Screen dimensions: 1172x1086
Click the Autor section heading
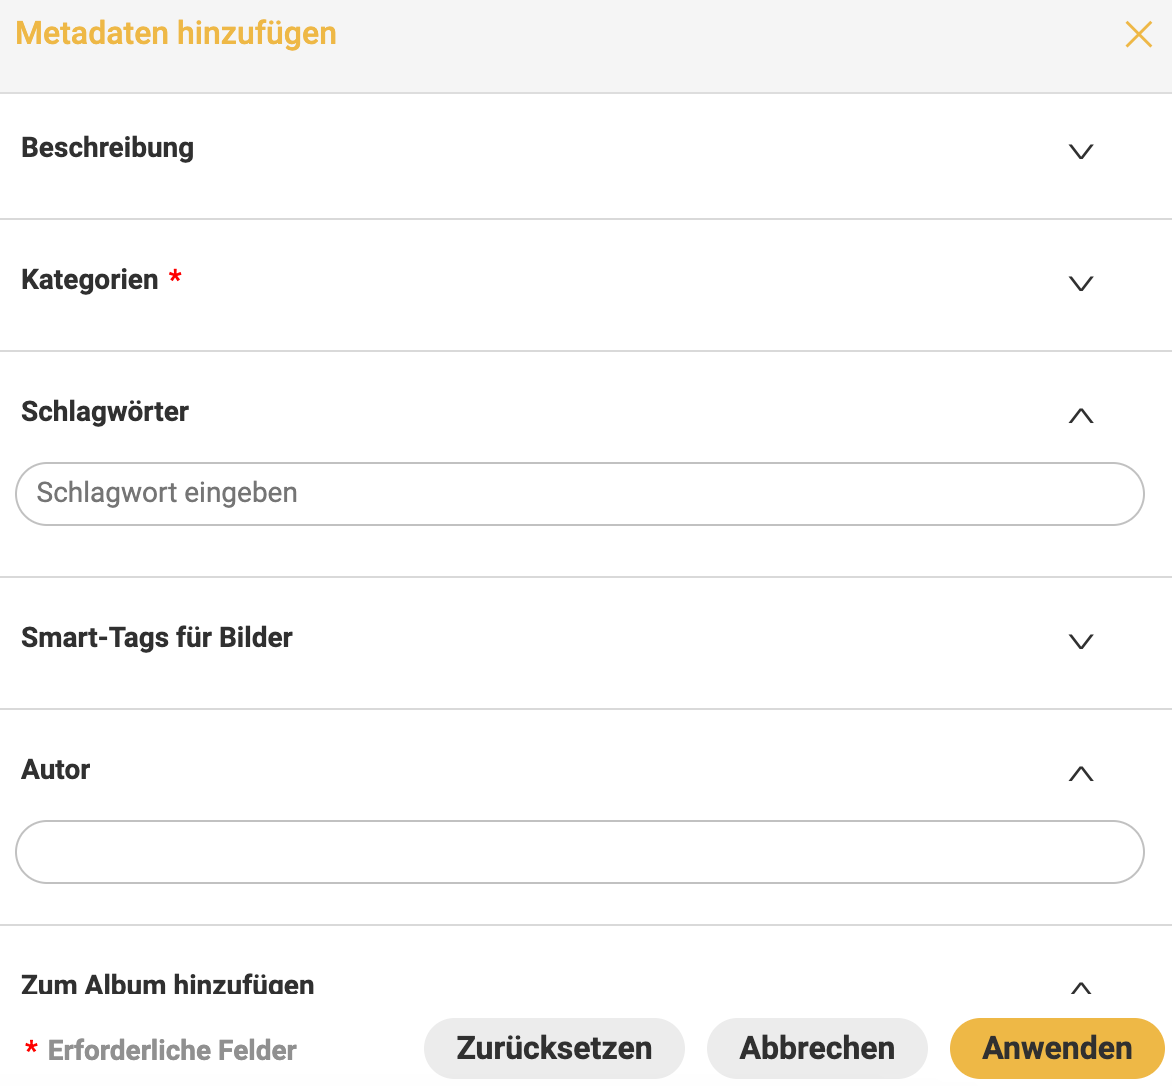click(x=56, y=770)
